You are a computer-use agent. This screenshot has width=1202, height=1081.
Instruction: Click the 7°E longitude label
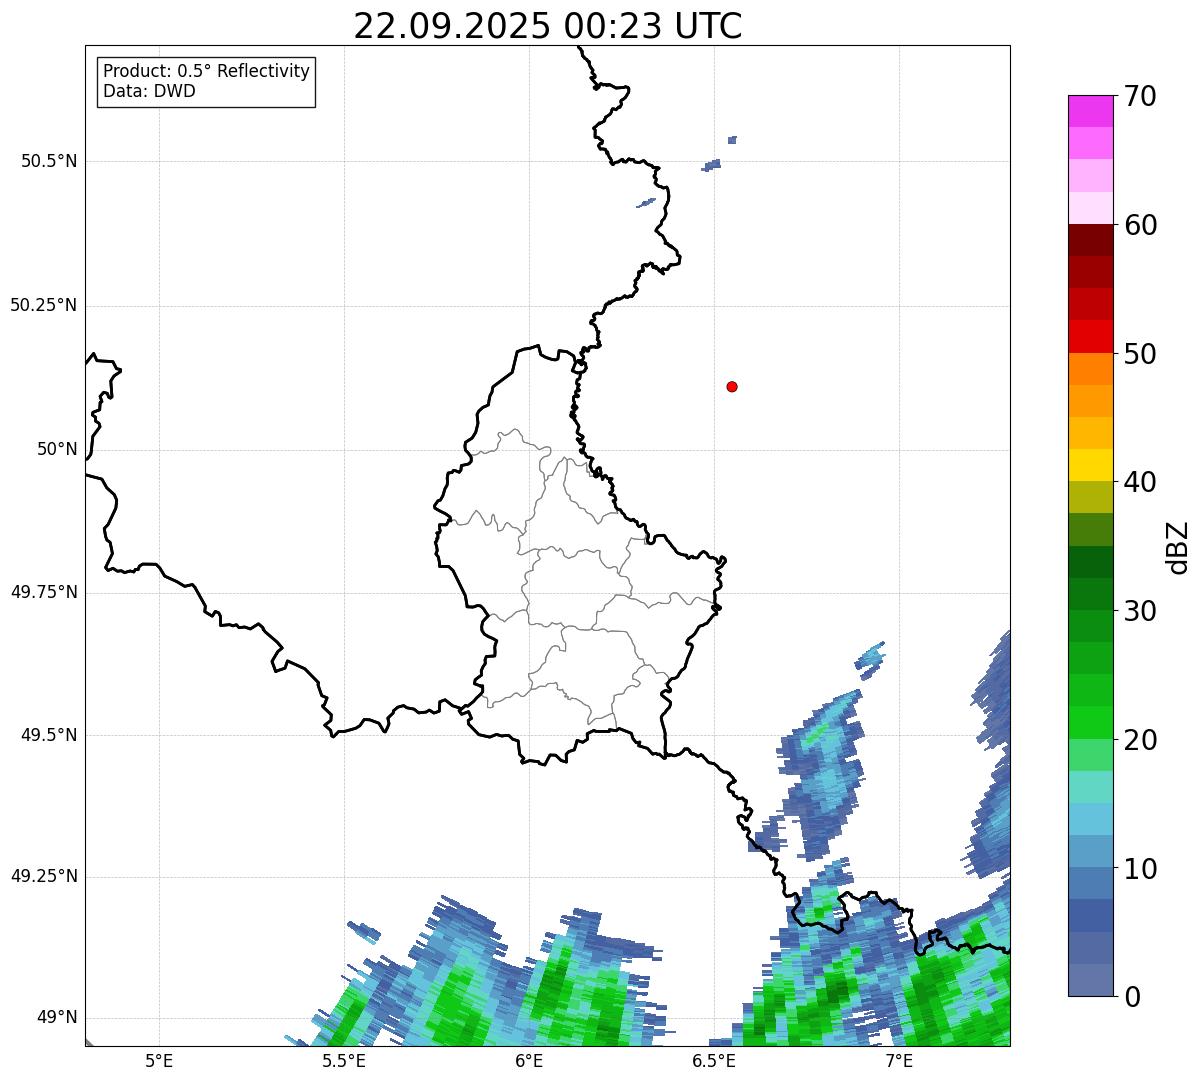(x=899, y=1060)
